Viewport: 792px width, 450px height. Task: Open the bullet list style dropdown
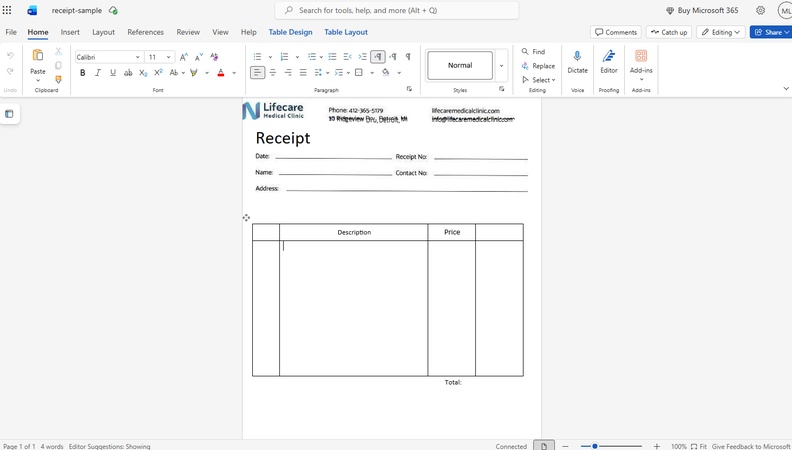270,57
